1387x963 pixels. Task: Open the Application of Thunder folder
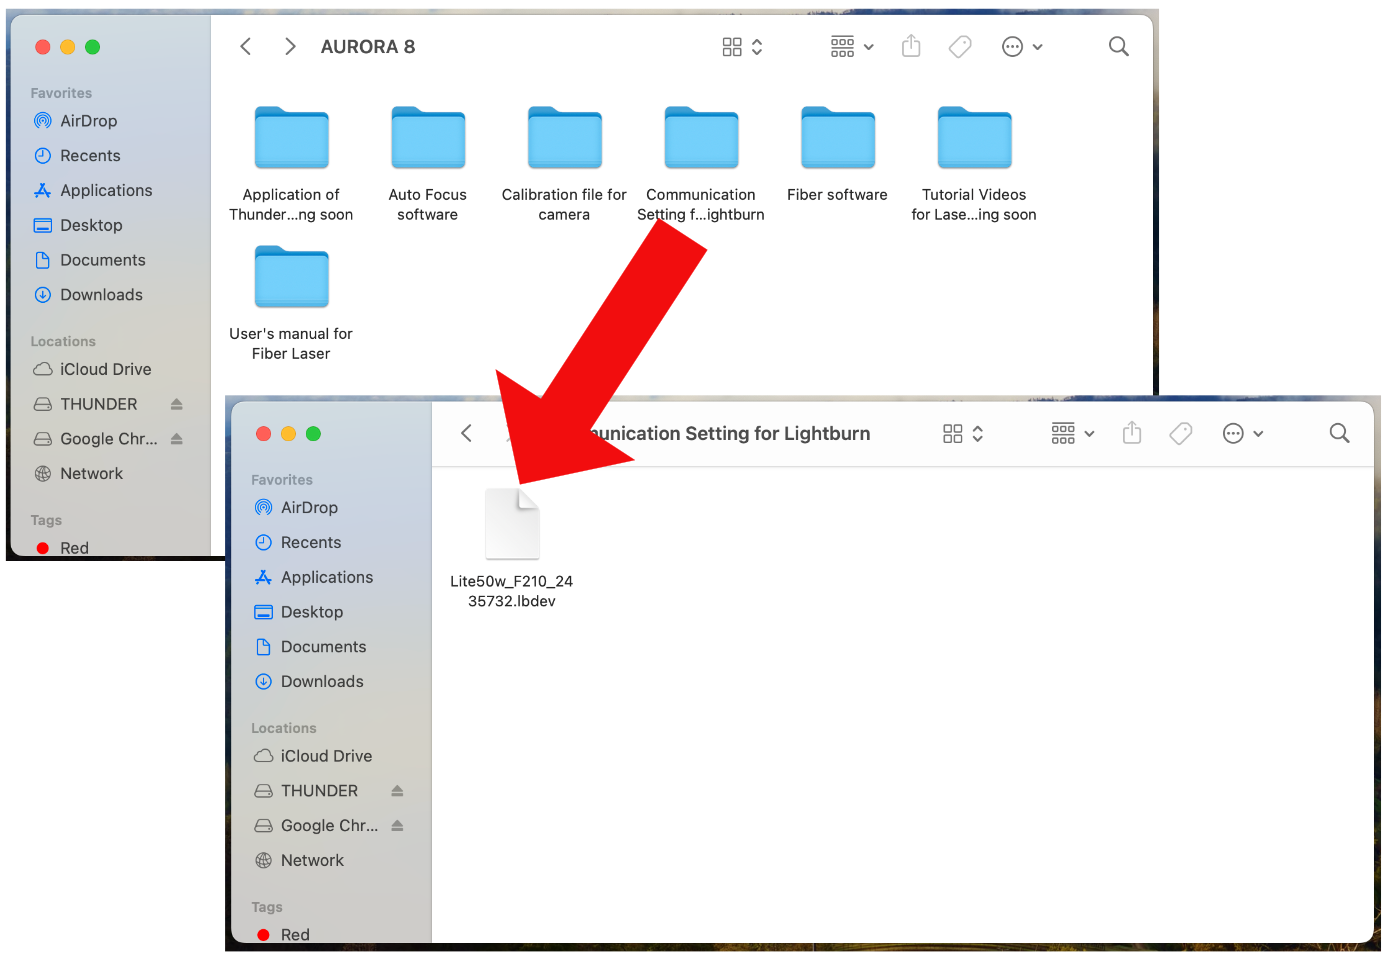[x=291, y=138]
